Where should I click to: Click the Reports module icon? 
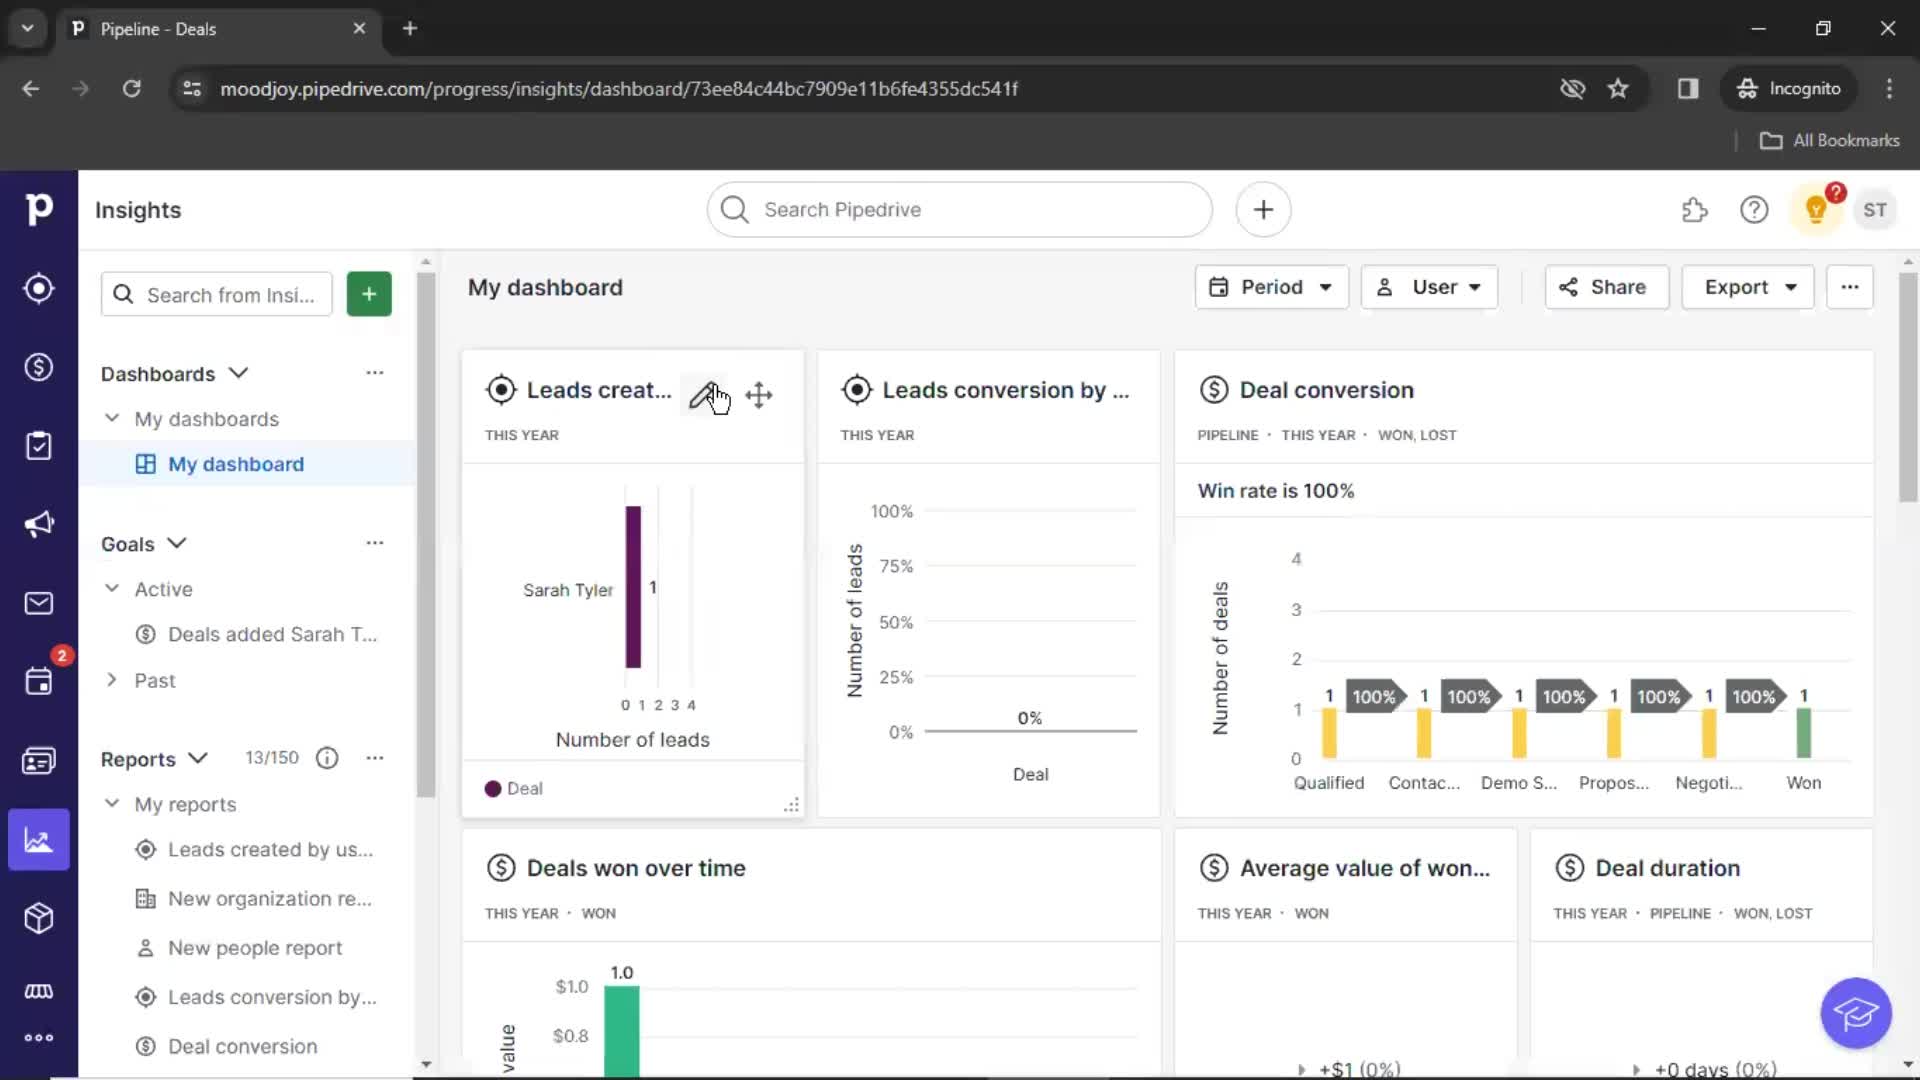coord(38,840)
